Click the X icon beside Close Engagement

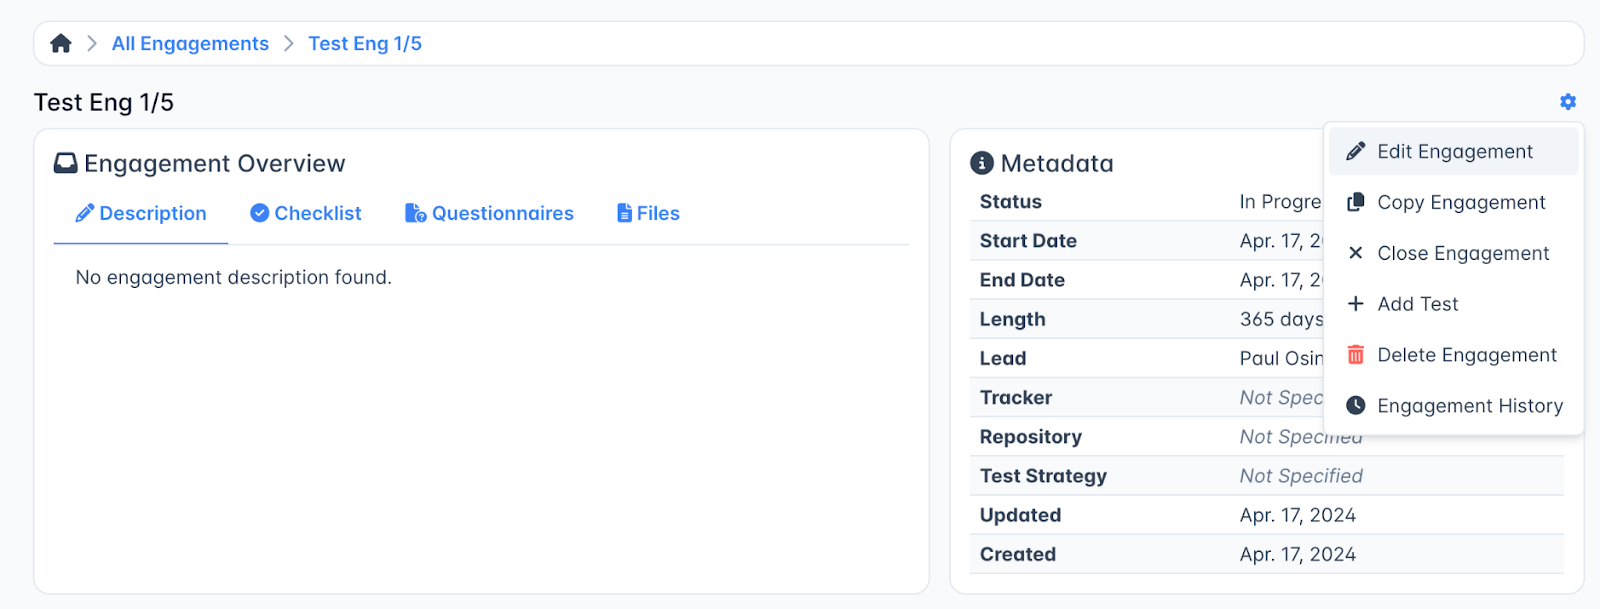[x=1355, y=253]
